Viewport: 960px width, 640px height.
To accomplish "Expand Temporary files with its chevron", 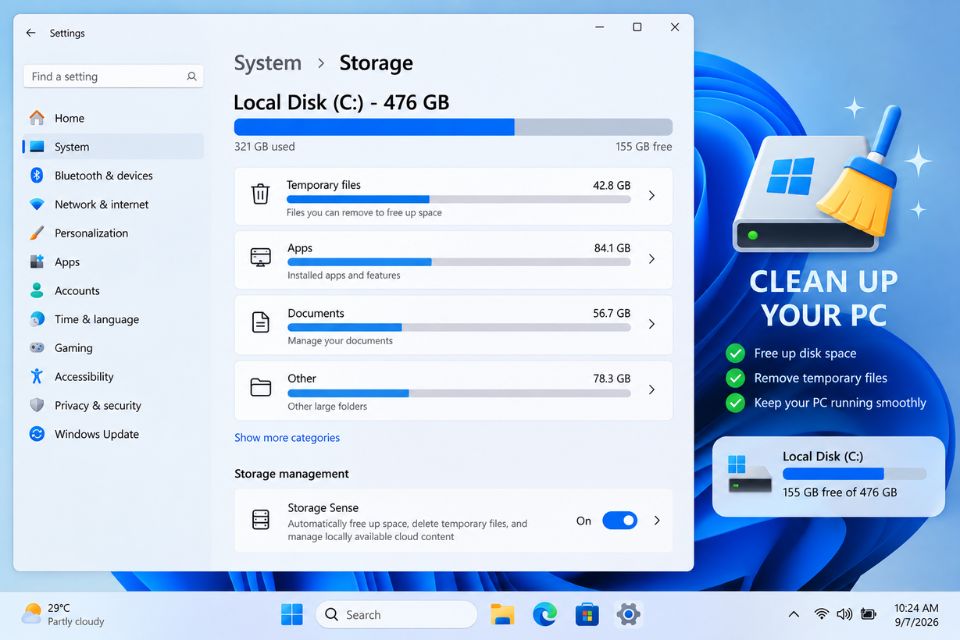I will (x=652, y=195).
